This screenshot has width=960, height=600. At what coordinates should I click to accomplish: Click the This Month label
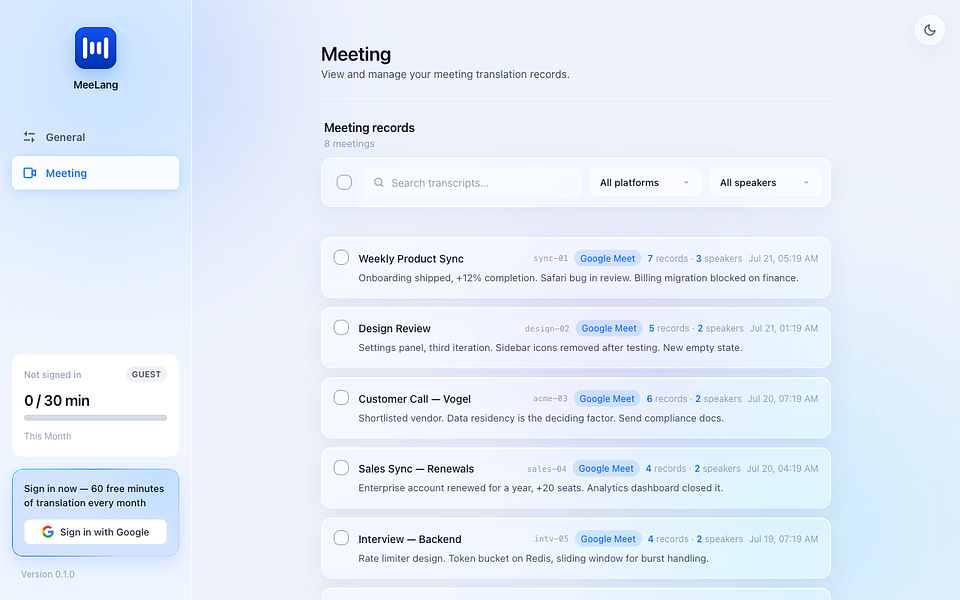pos(48,436)
